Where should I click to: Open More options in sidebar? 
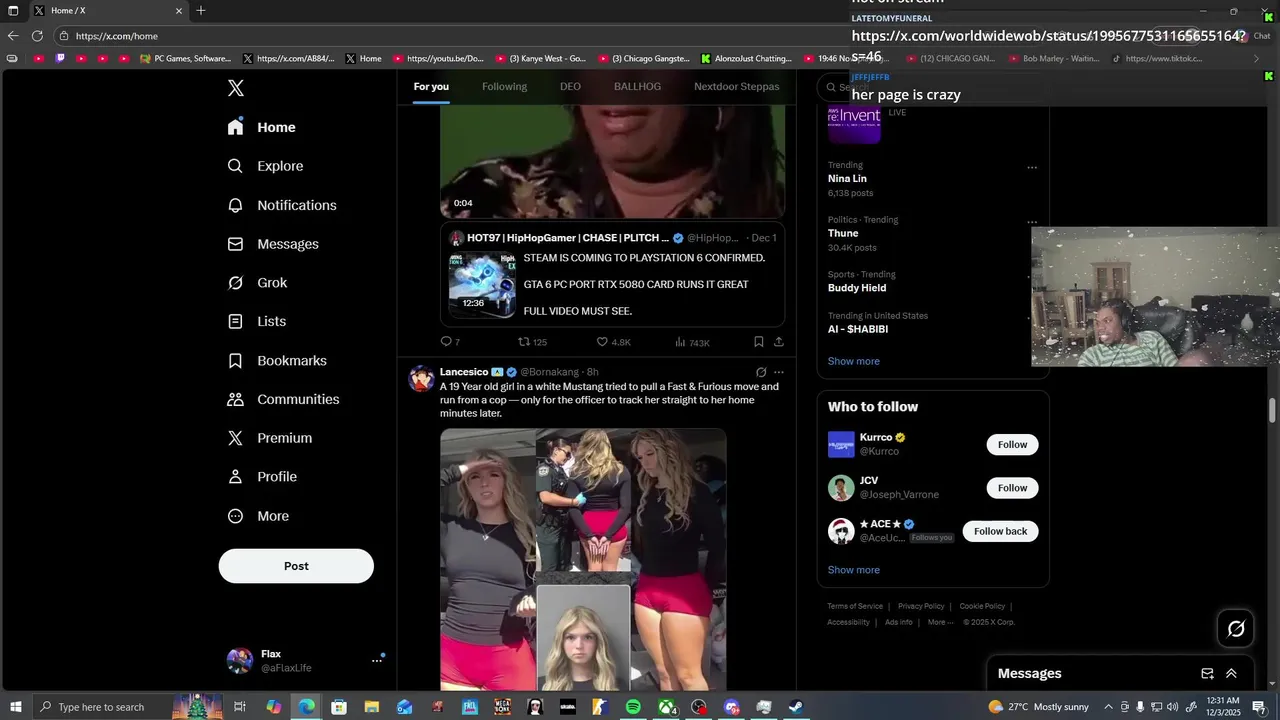click(x=258, y=516)
